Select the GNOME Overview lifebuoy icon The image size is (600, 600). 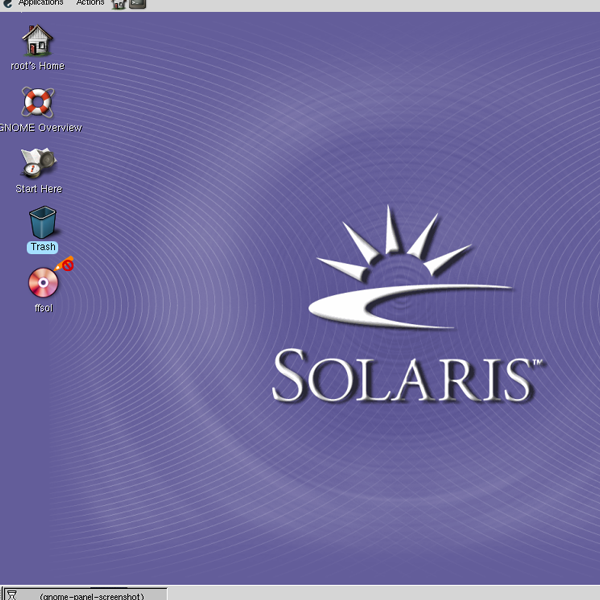[x=38, y=102]
